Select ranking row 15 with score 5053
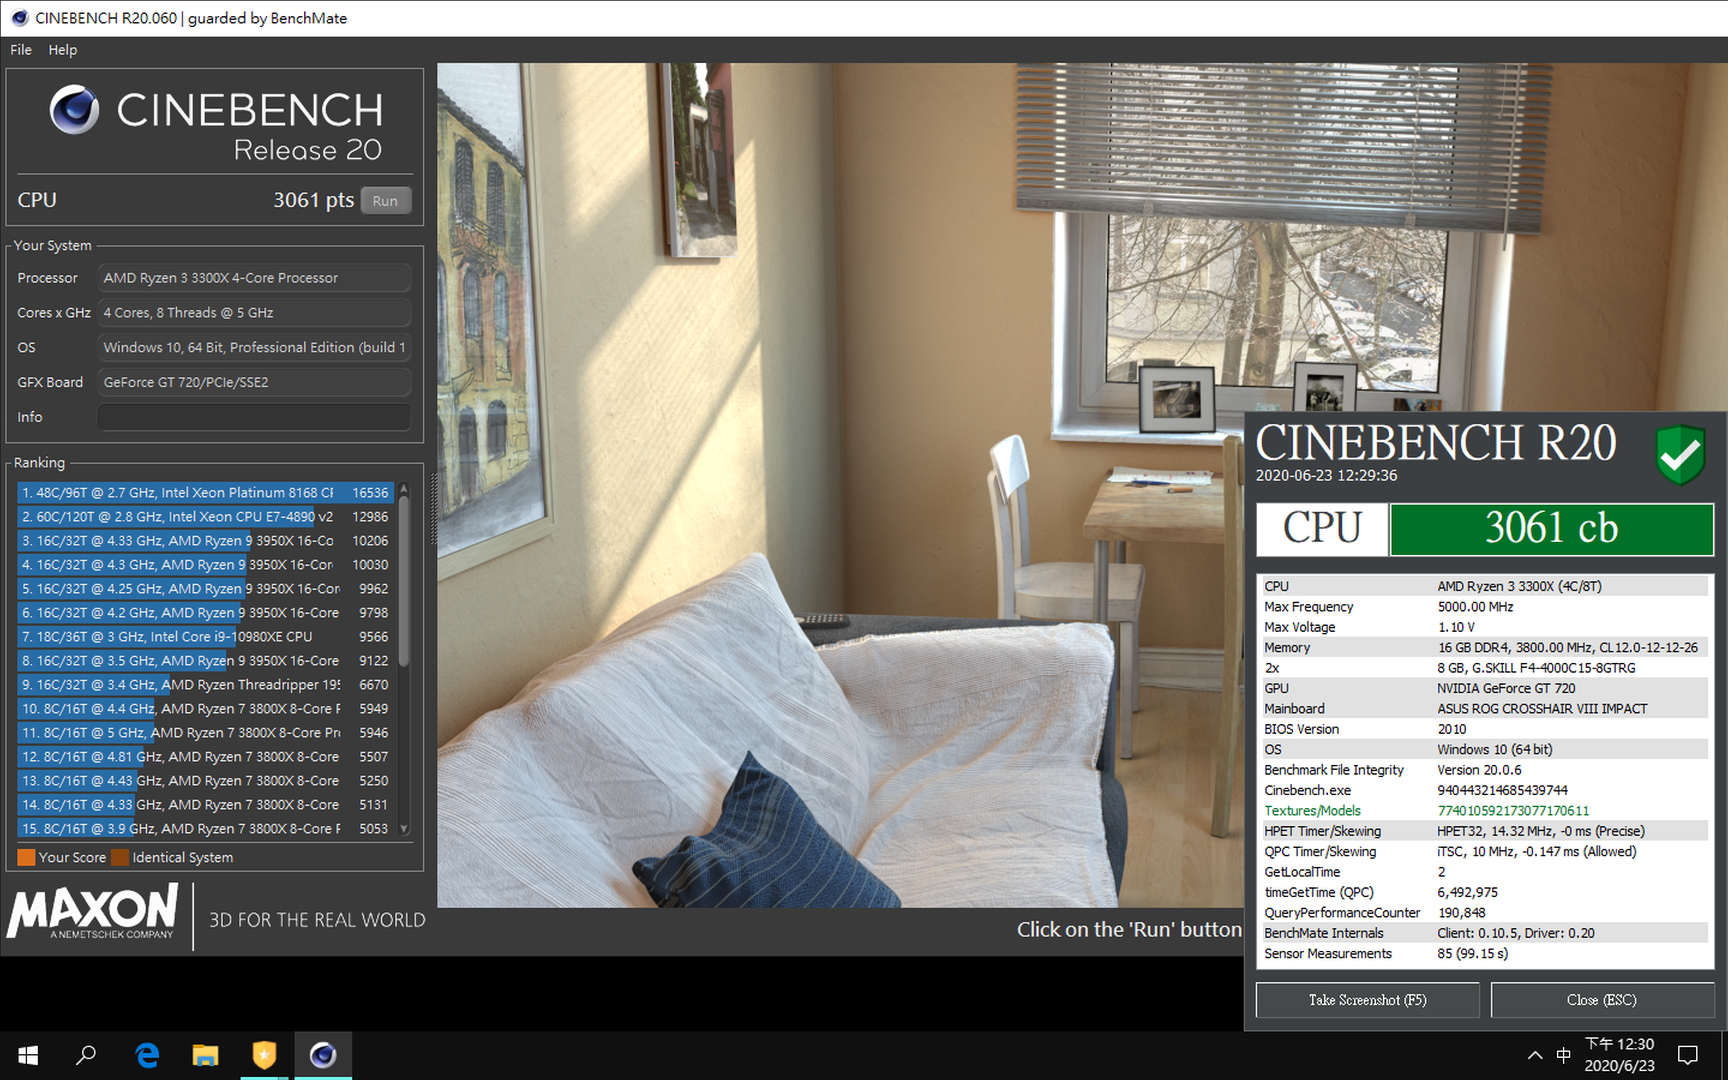 (x=205, y=829)
